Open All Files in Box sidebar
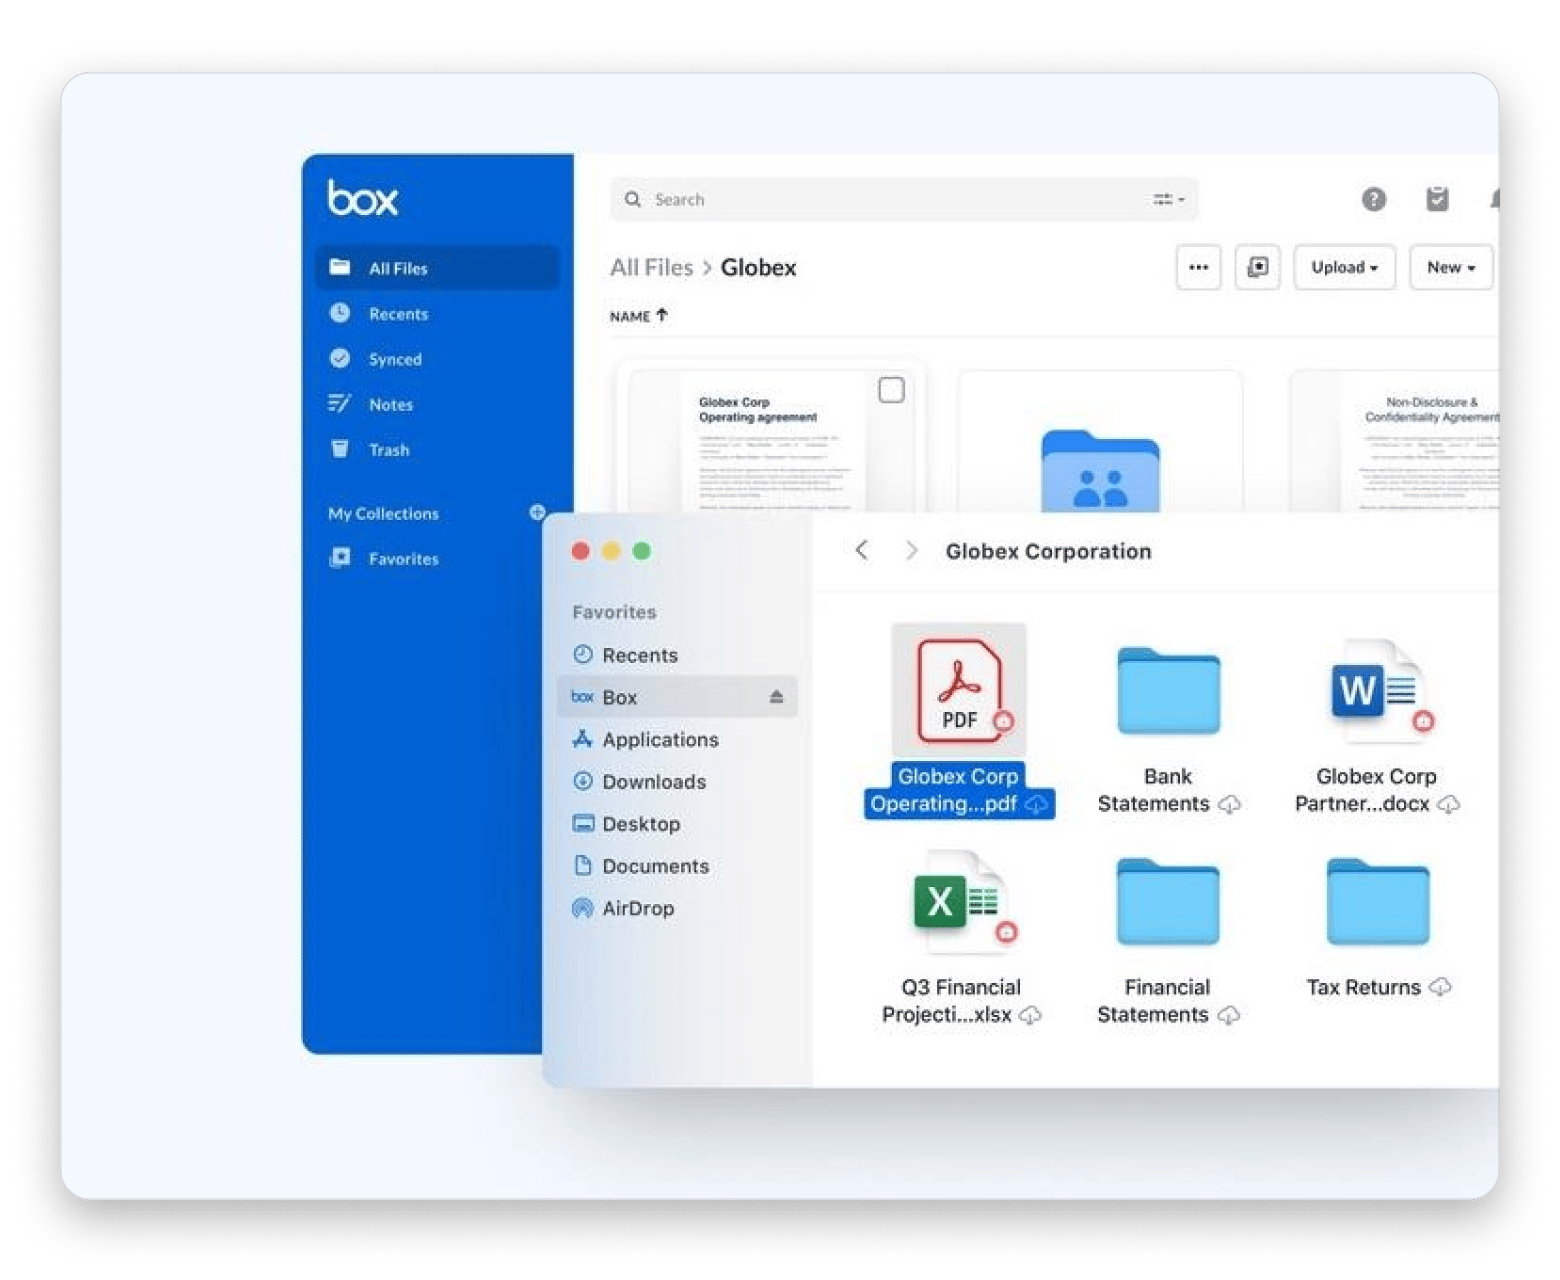The image size is (1560, 1280). tap(437, 268)
